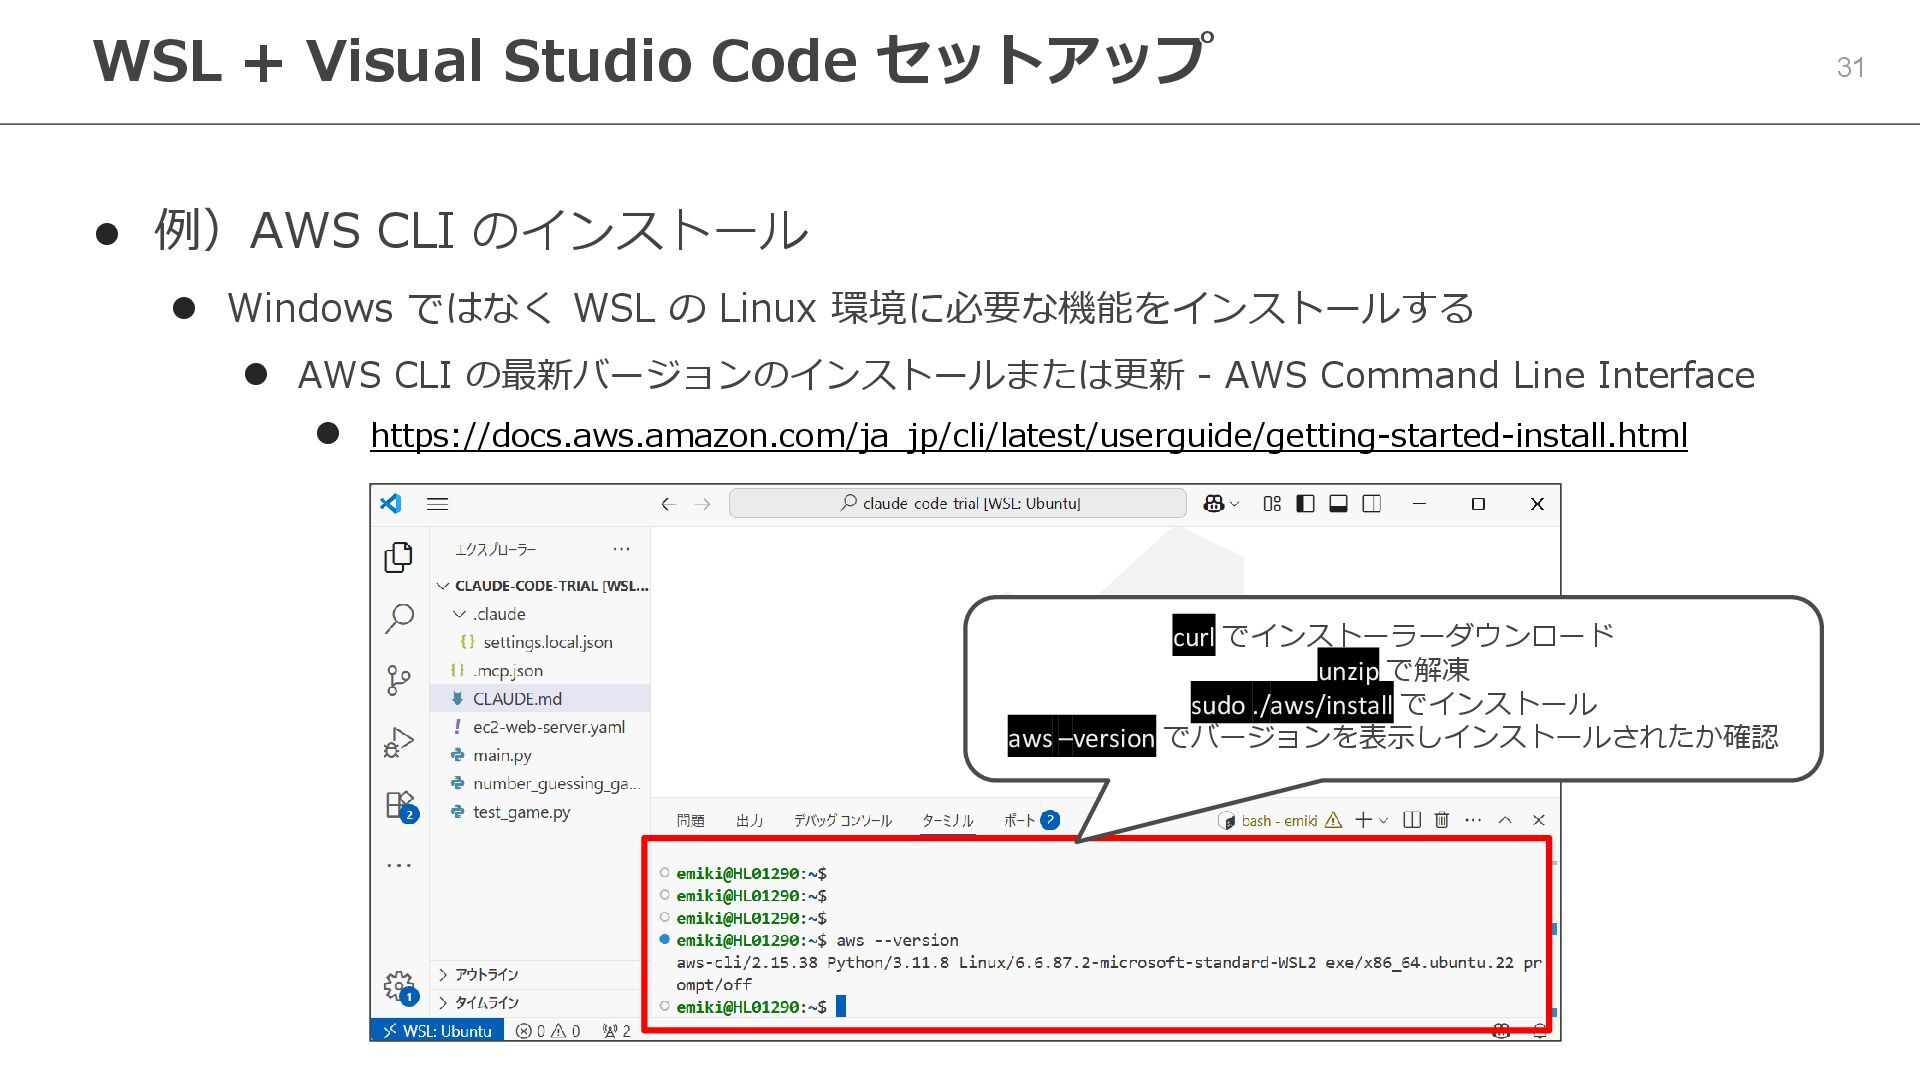
Task: Open the Source Control view
Action: 398,681
